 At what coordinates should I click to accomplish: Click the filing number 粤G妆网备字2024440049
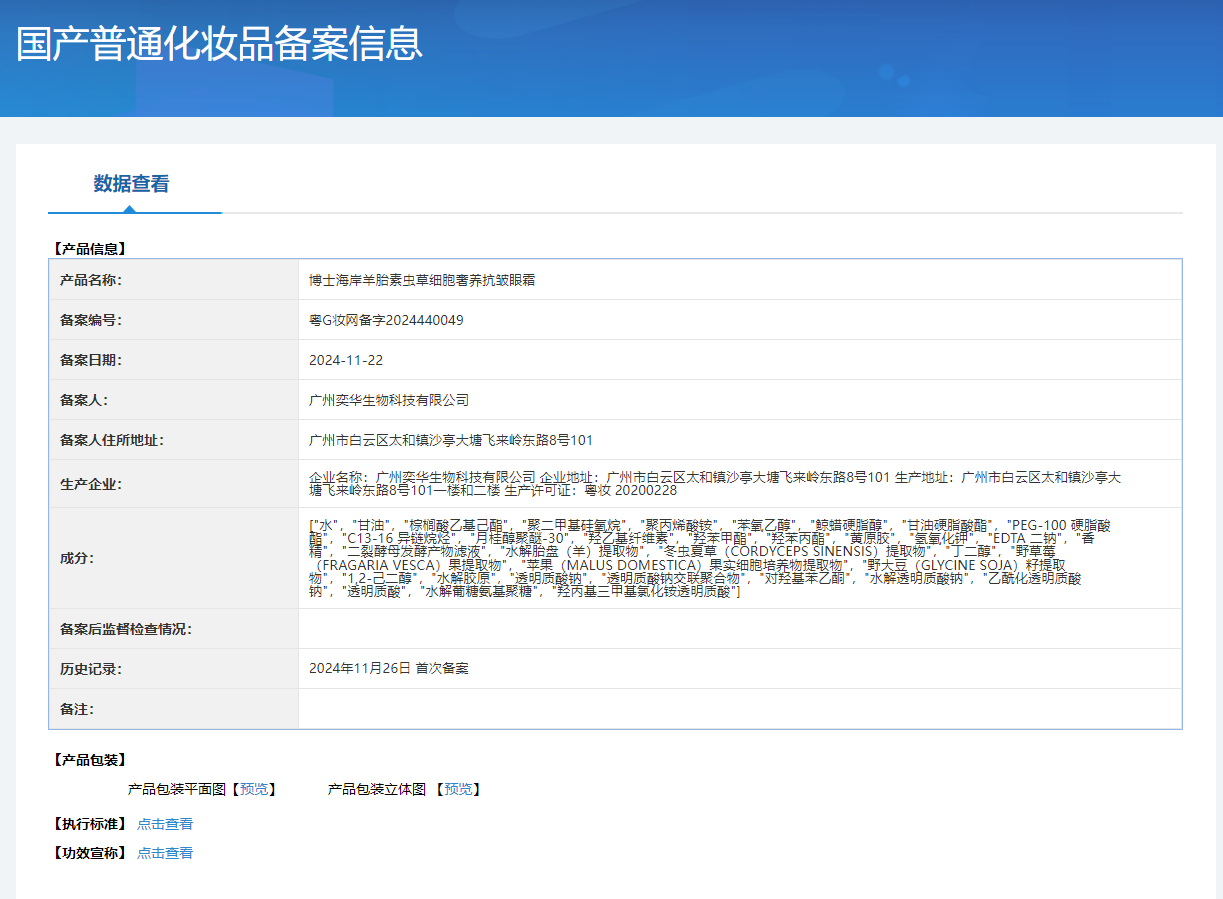386,320
